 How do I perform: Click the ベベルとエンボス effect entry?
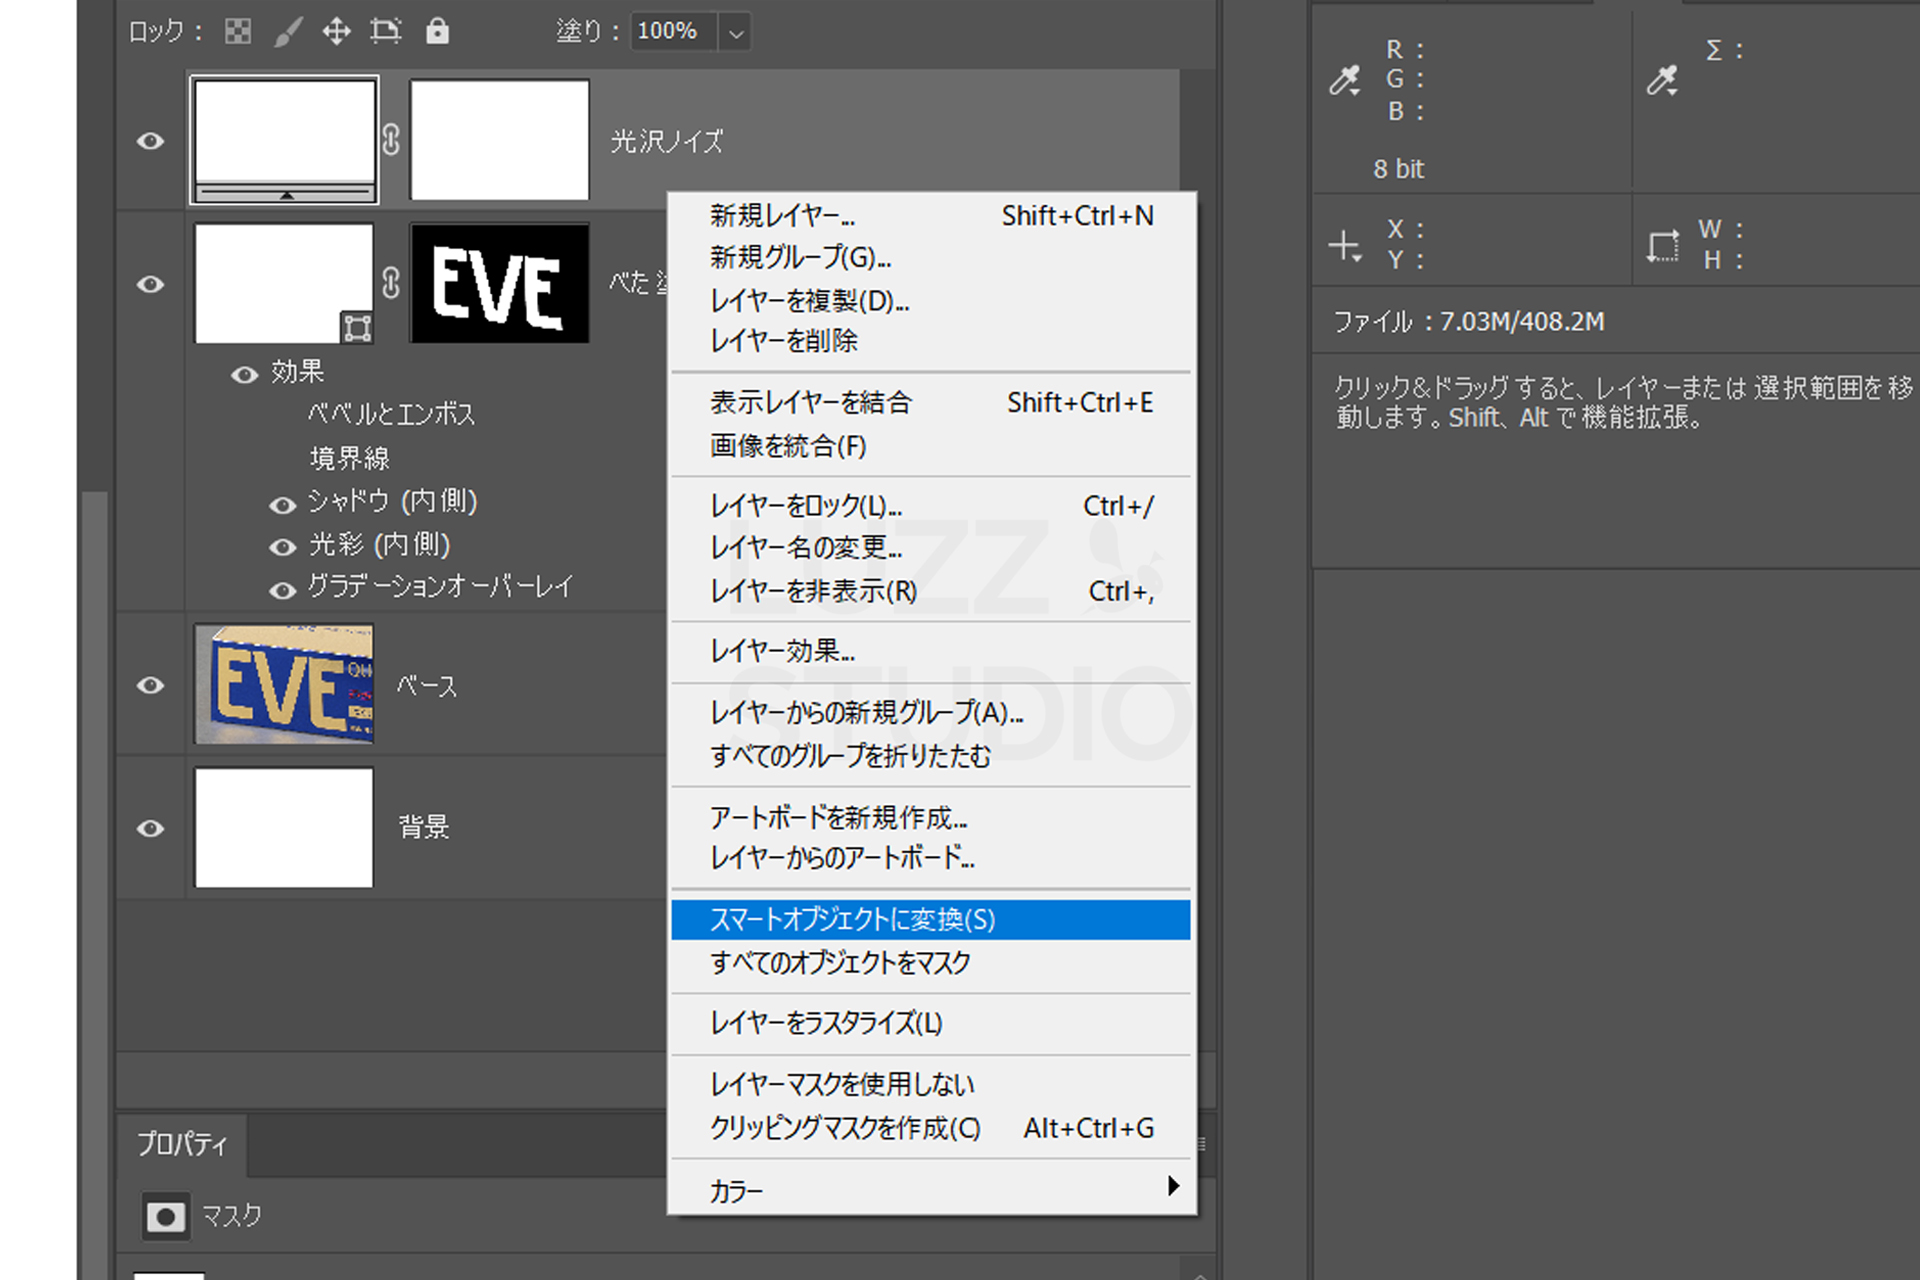(391, 414)
